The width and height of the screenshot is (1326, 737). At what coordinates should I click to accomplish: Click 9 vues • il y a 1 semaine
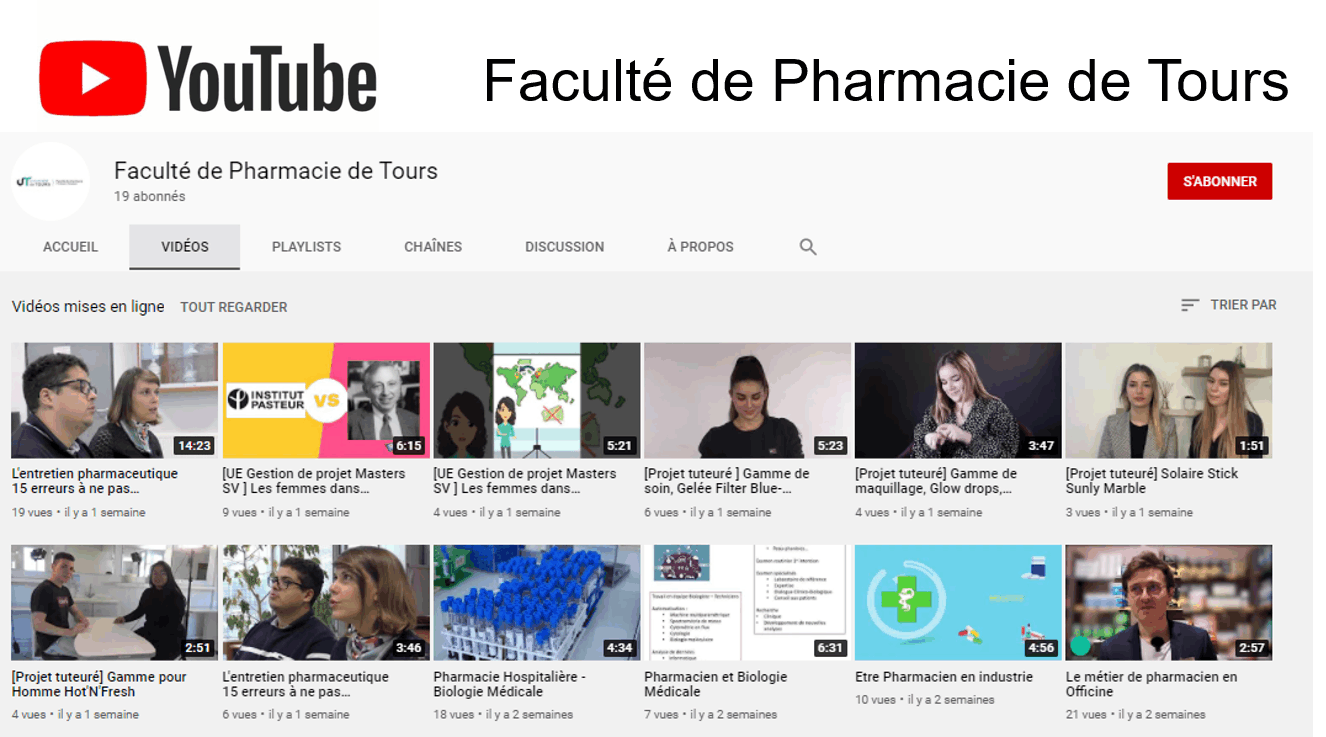click(286, 512)
